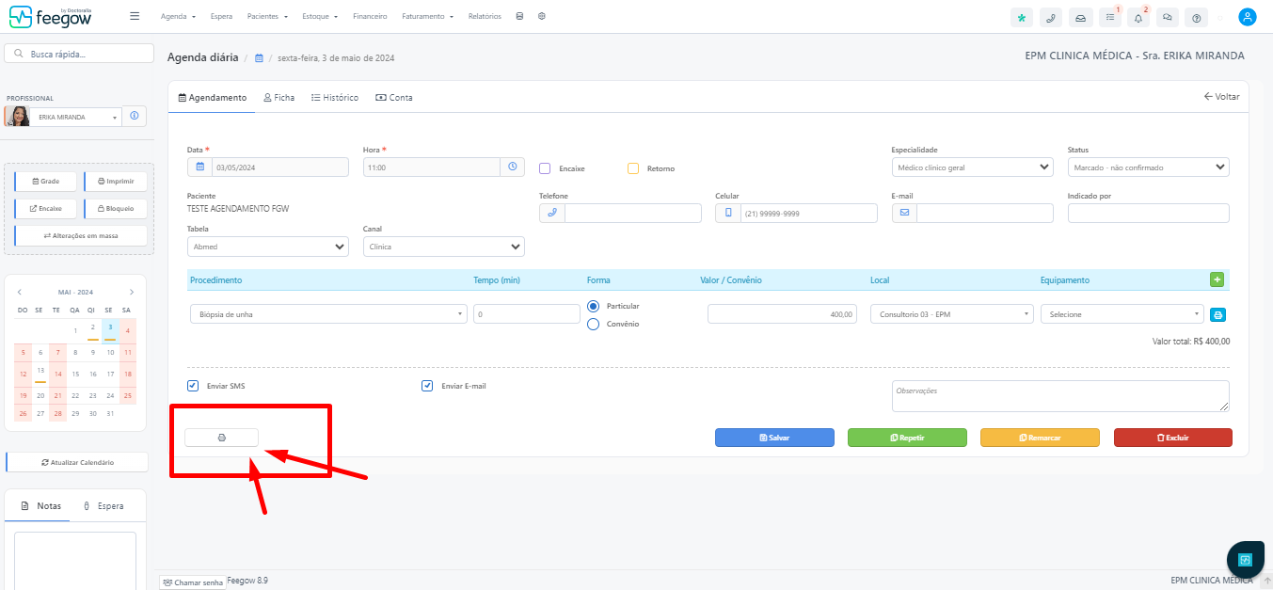Click the Celular phone input field

pos(808,213)
